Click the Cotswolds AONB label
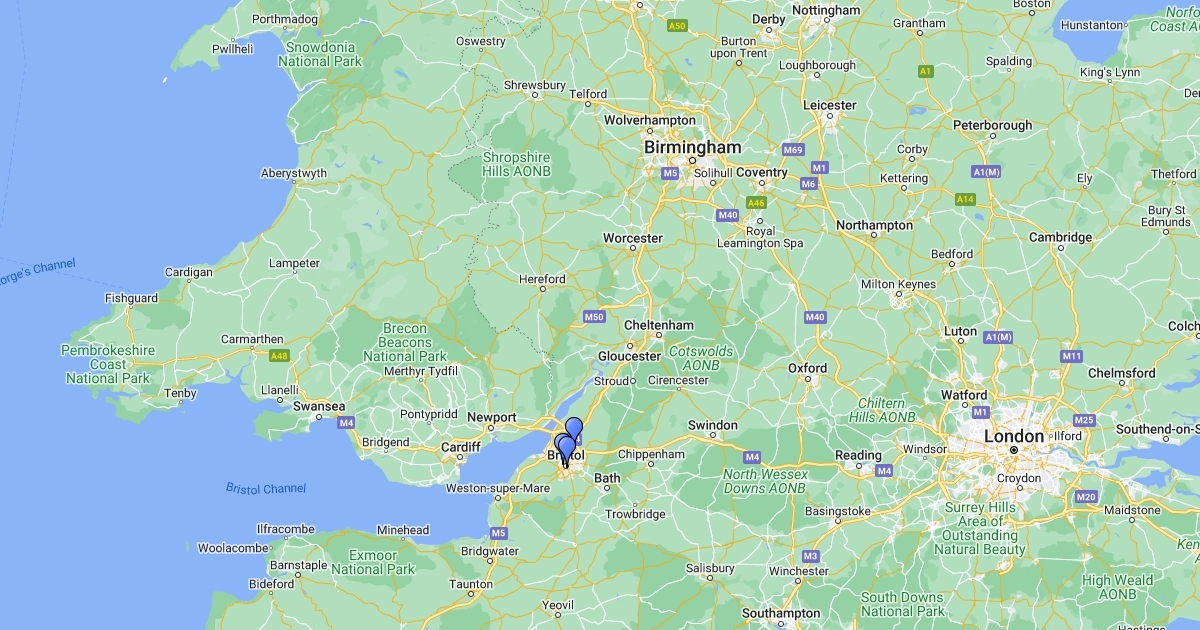This screenshot has height=630, width=1200. (701, 358)
